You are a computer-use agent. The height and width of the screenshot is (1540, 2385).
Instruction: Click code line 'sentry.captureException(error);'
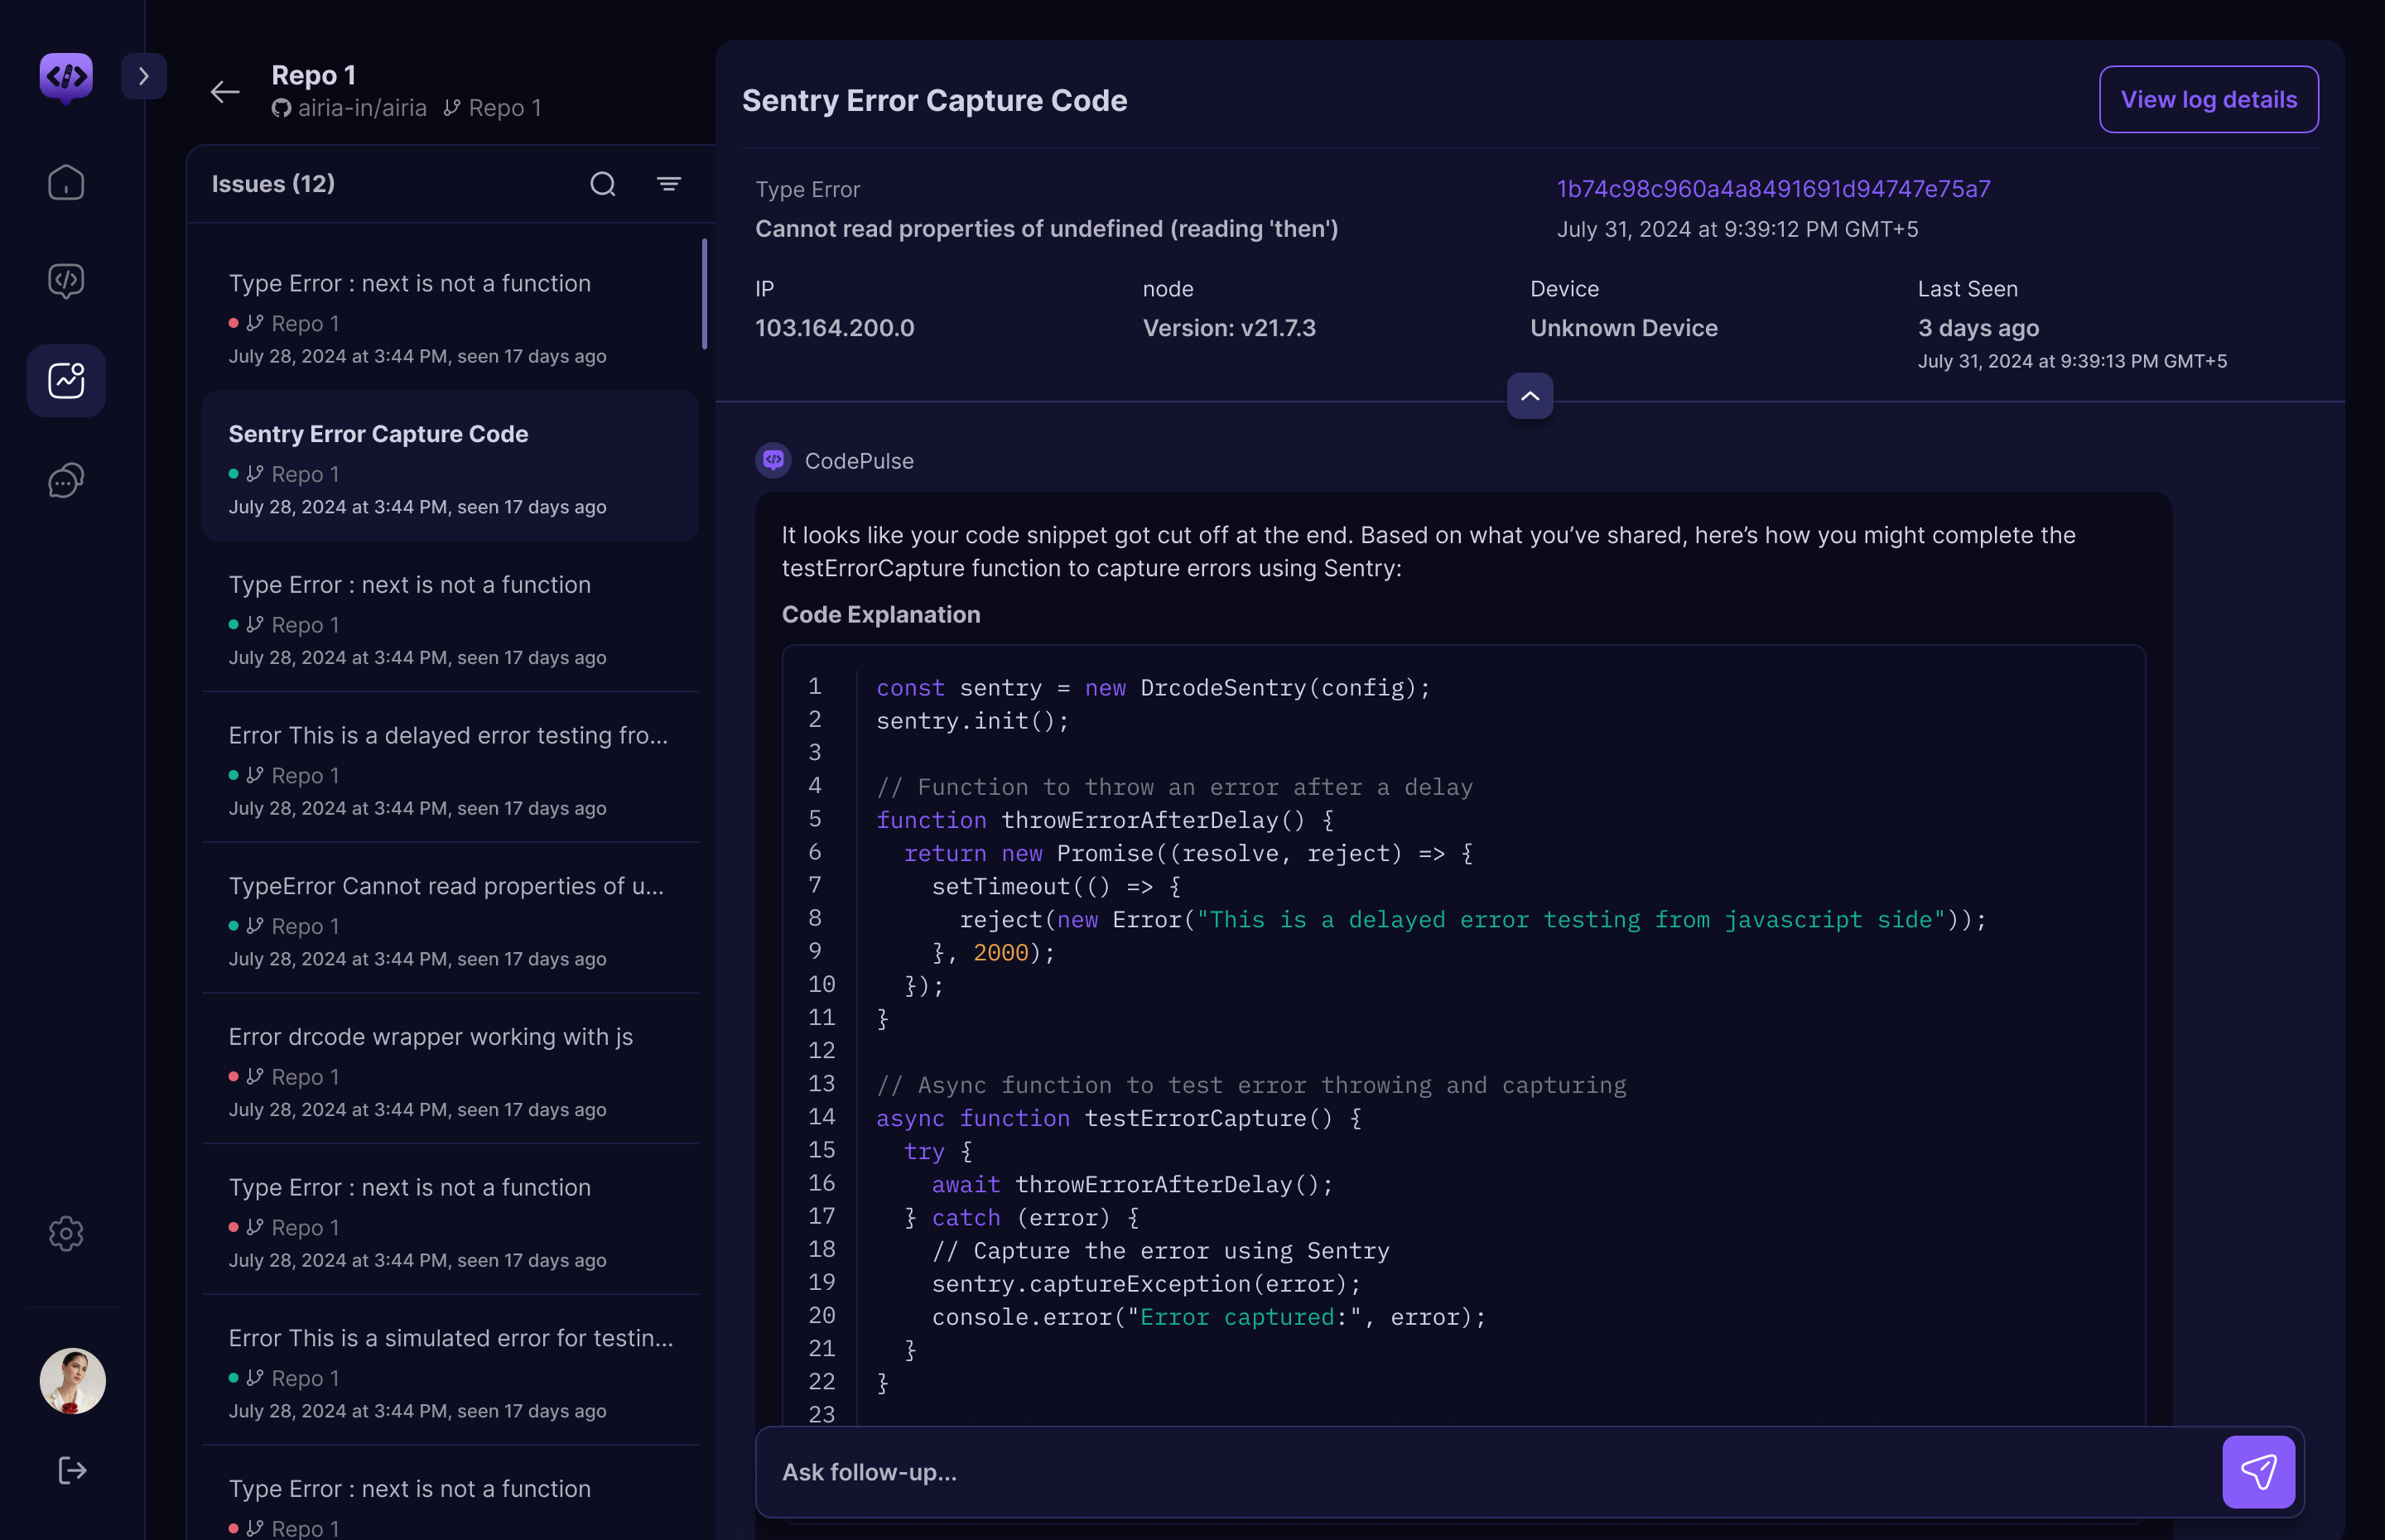click(1146, 1284)
